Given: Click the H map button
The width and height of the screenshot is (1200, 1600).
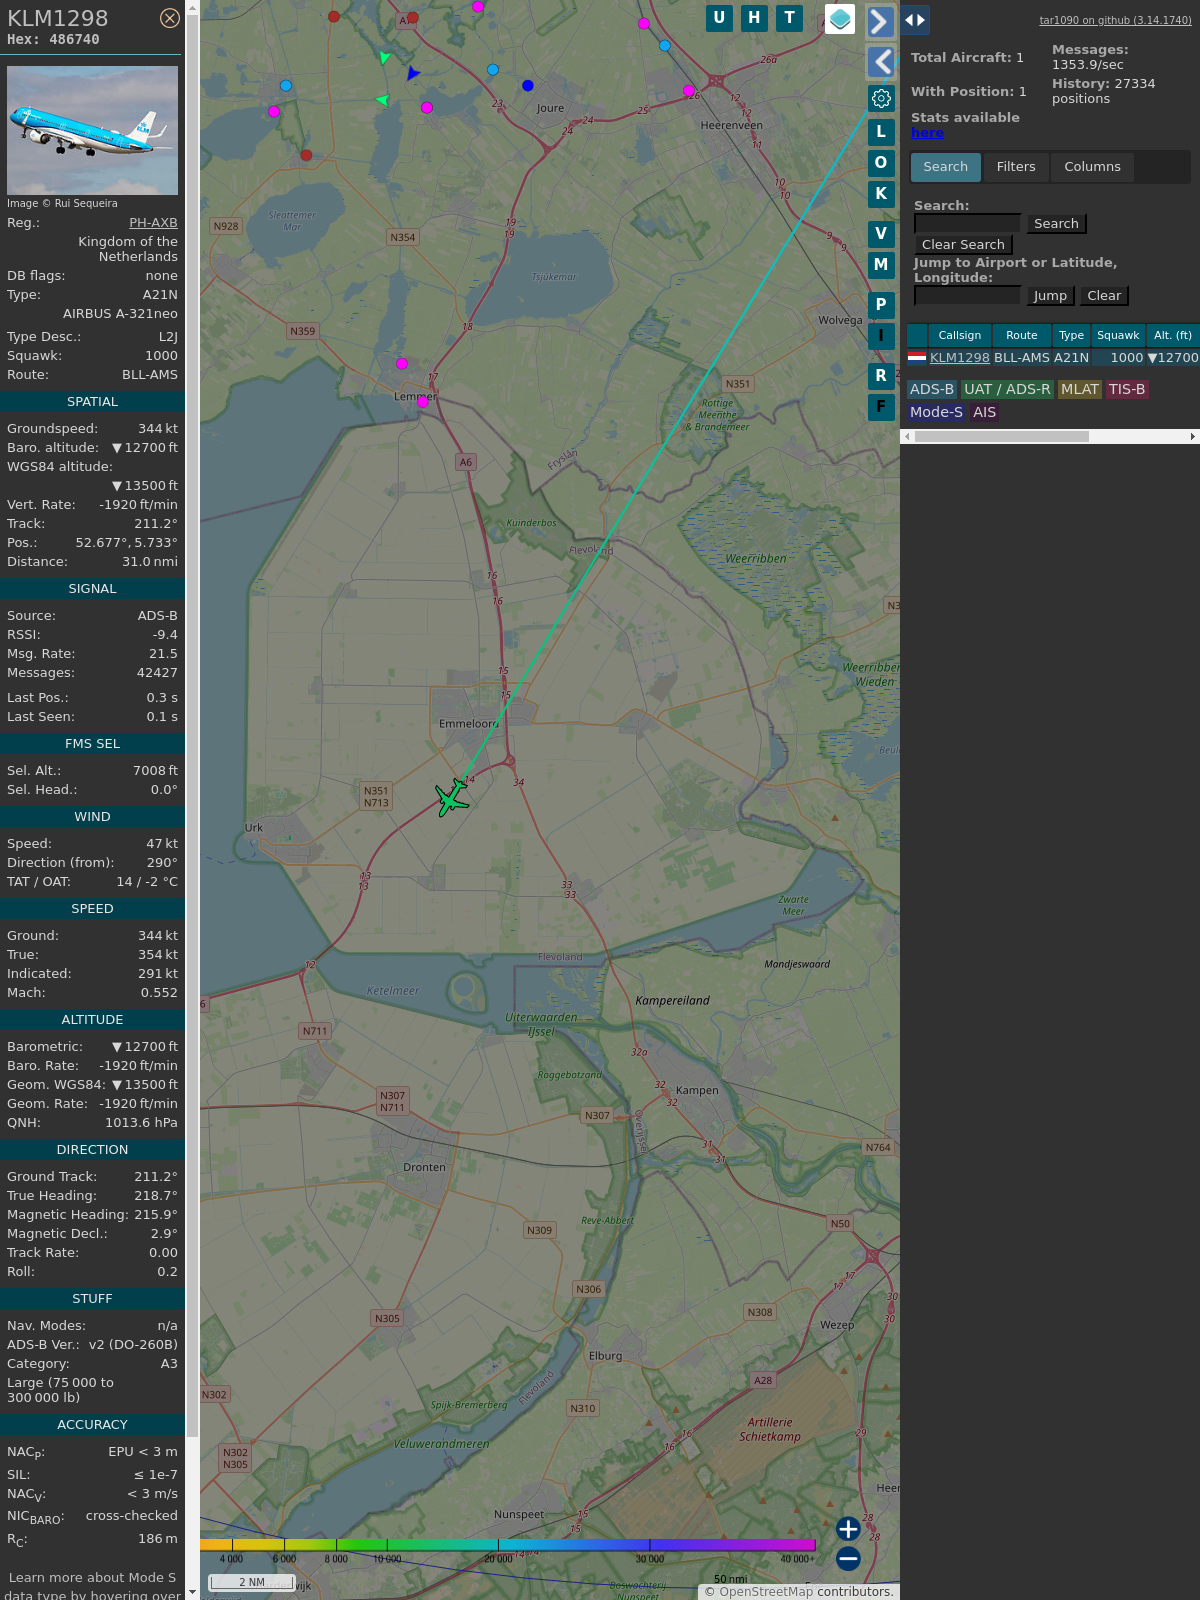Looking at the screenshot, I should pyautogui.click(x=754, y=18).
